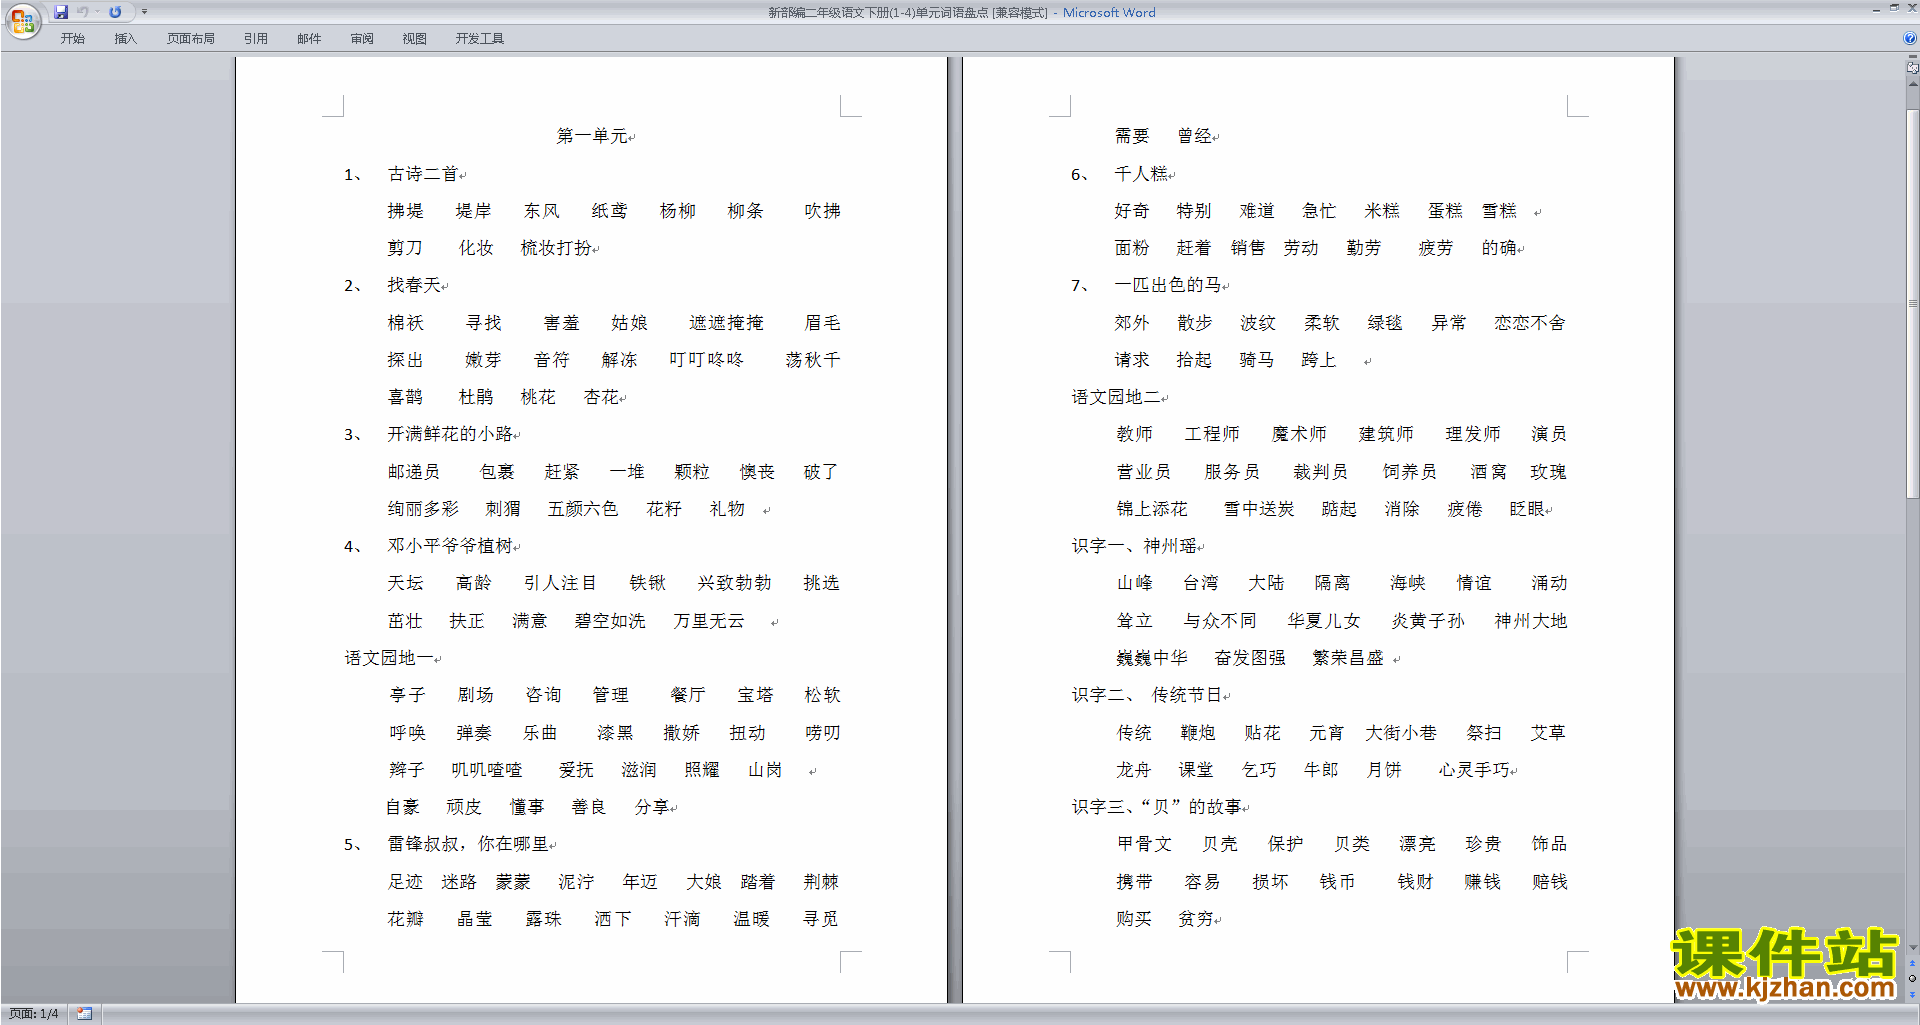
Task: Toggle the ruler button above scrollbar
Action: [x=1912, y=67]
